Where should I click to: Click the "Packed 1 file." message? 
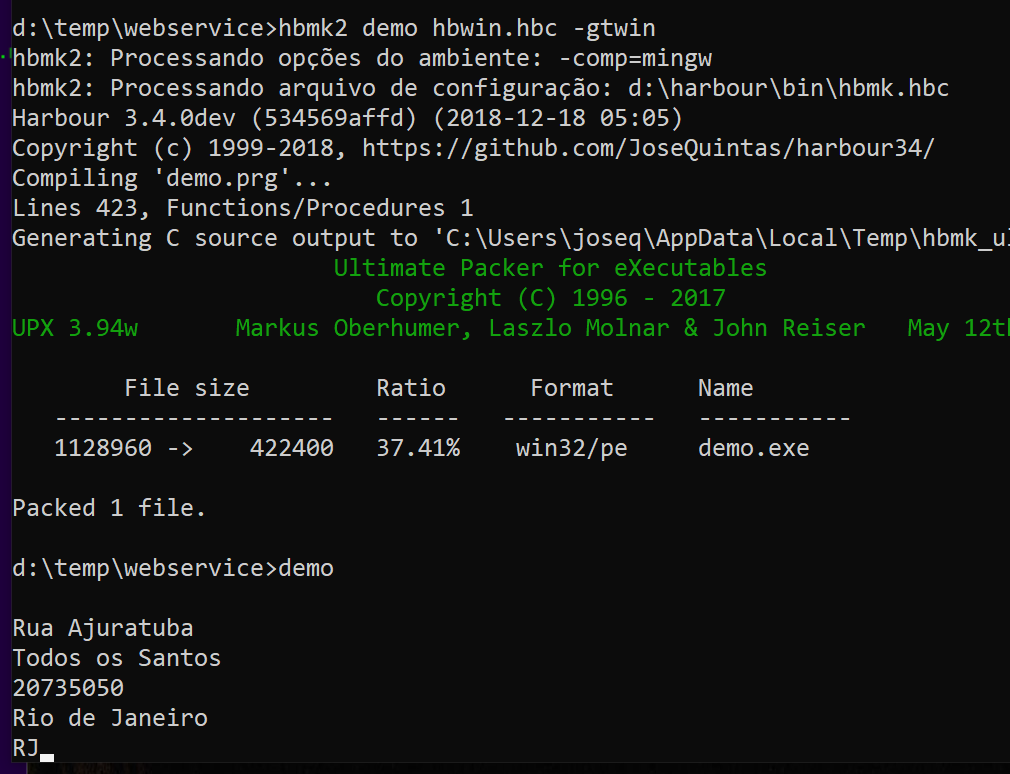point(109,508)
